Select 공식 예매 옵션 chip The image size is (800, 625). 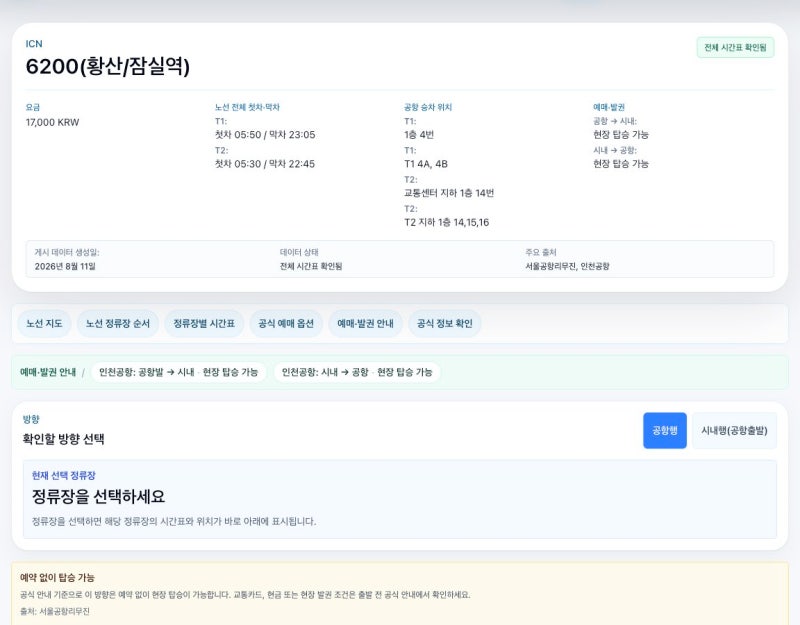tap(286, 323)
